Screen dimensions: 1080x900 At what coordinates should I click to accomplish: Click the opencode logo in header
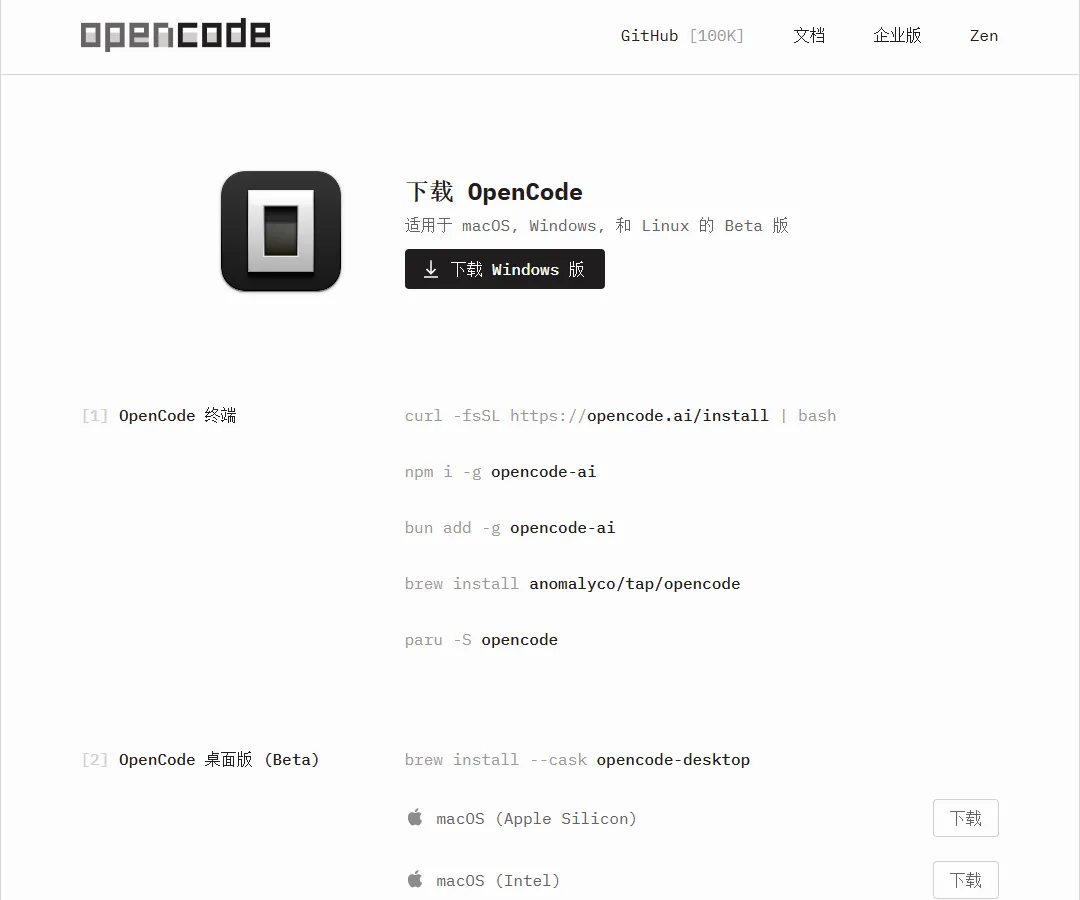coord(175,34)
